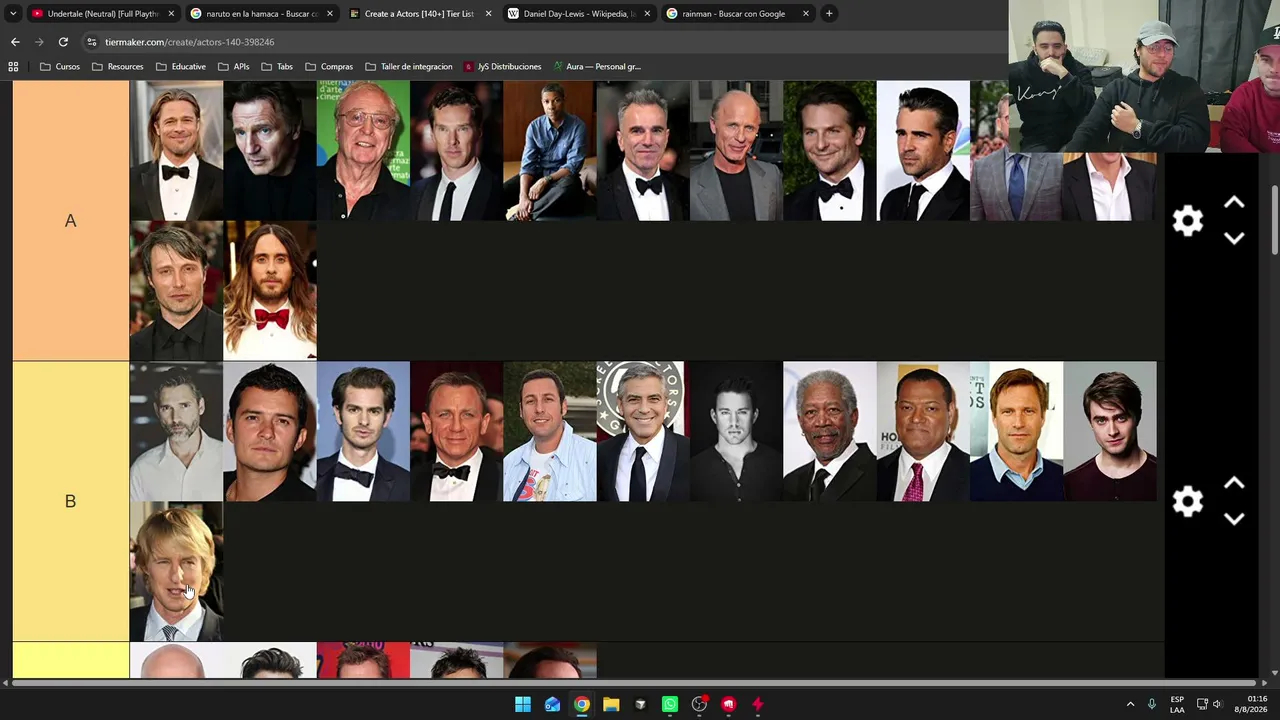This screenshot has height=720, width=1280.
Task: Open OBS Studio from the taskbar
Action: 699,704
